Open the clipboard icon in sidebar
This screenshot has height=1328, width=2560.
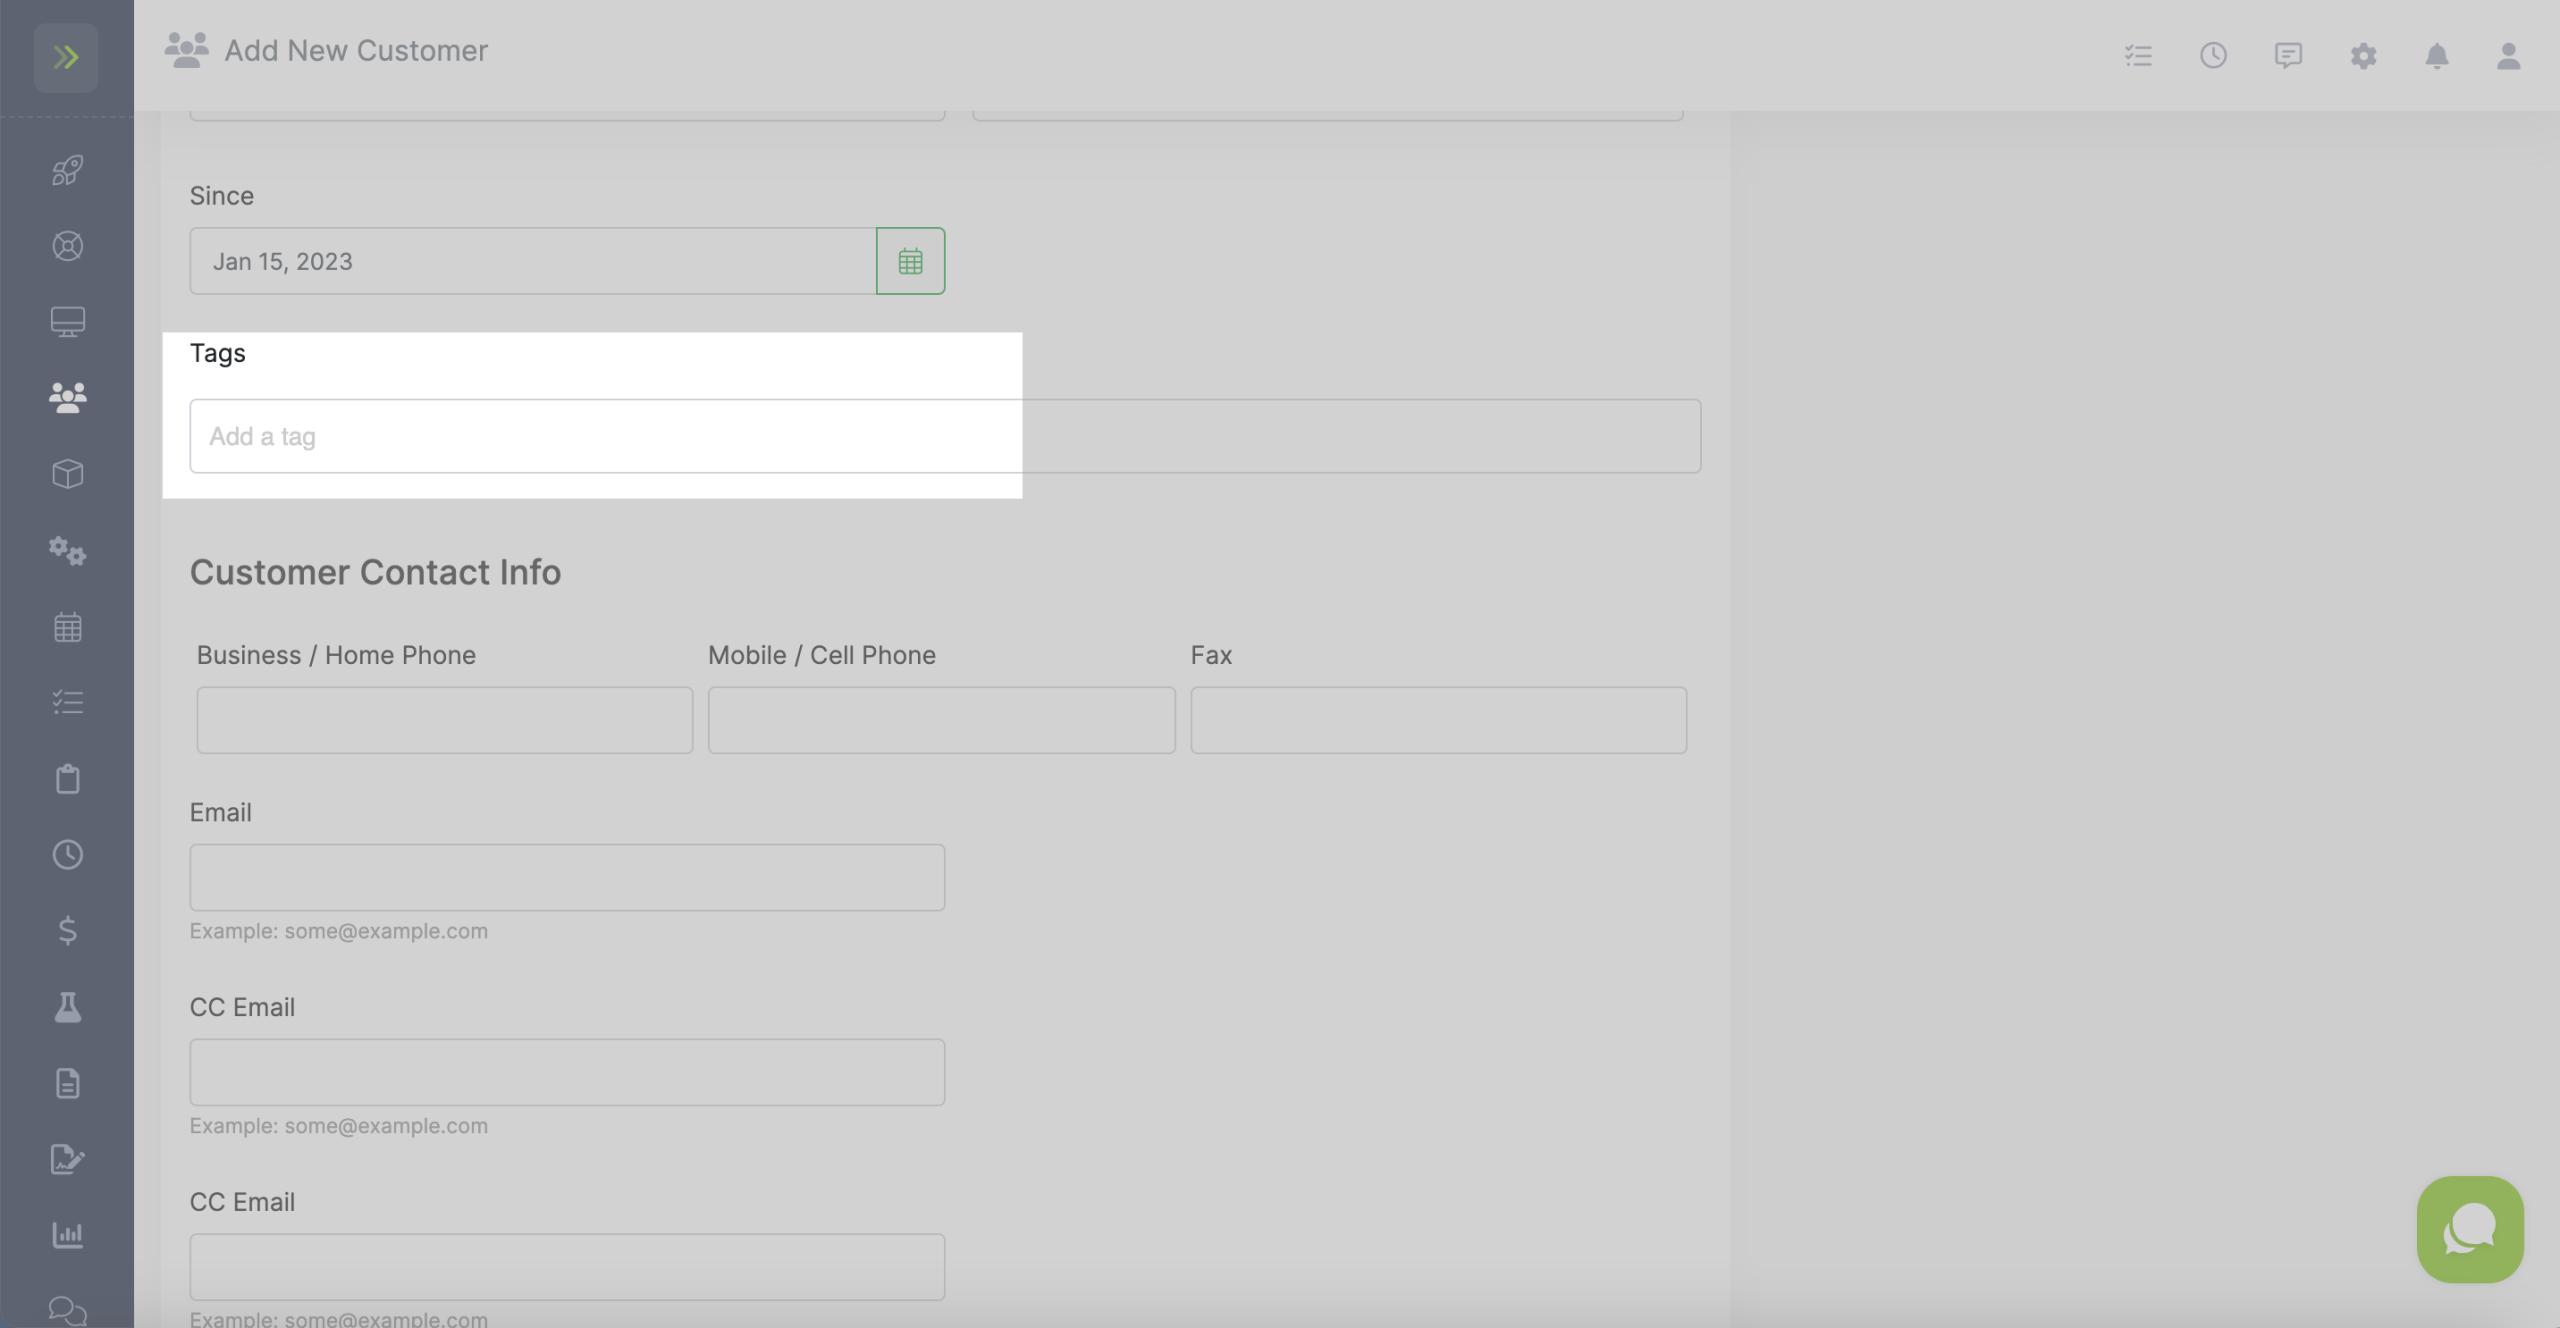pyautogui.click(x=67, y=779)
